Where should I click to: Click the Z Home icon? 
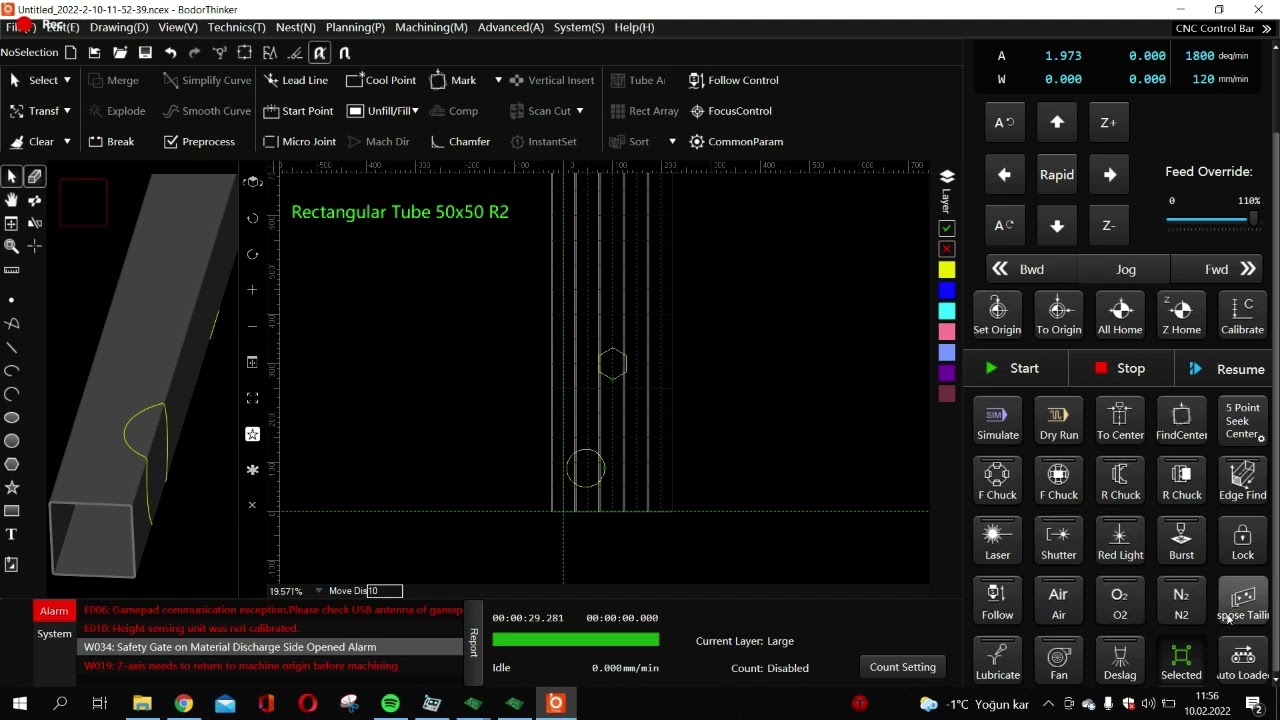point(1181,315)
